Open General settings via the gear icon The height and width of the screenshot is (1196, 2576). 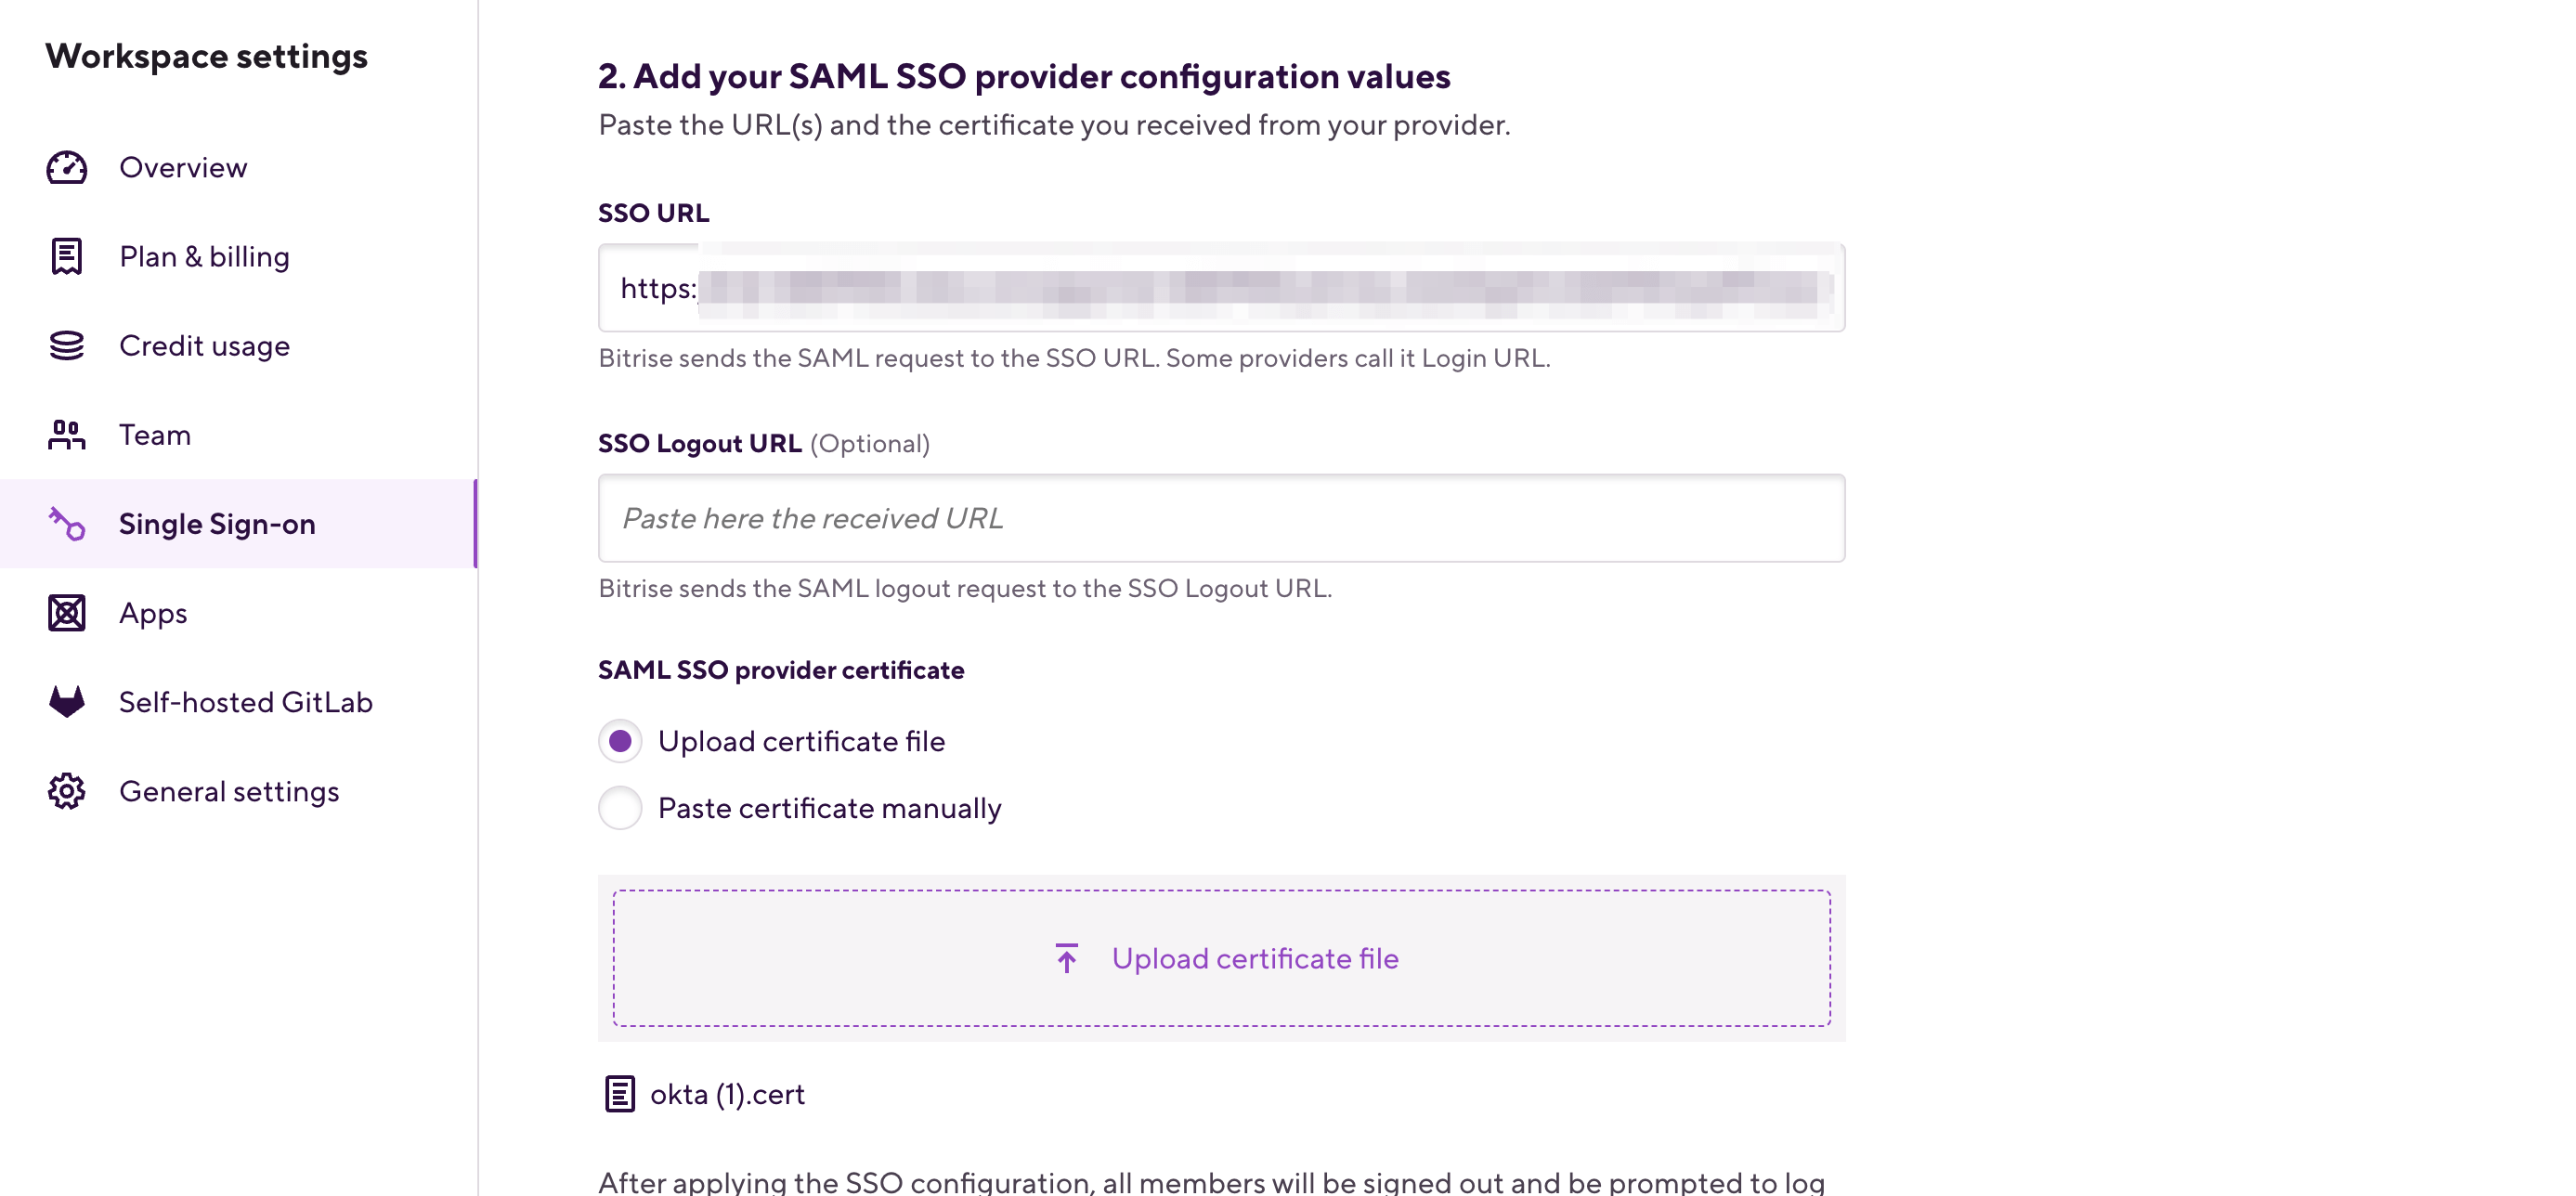(65, 790)
